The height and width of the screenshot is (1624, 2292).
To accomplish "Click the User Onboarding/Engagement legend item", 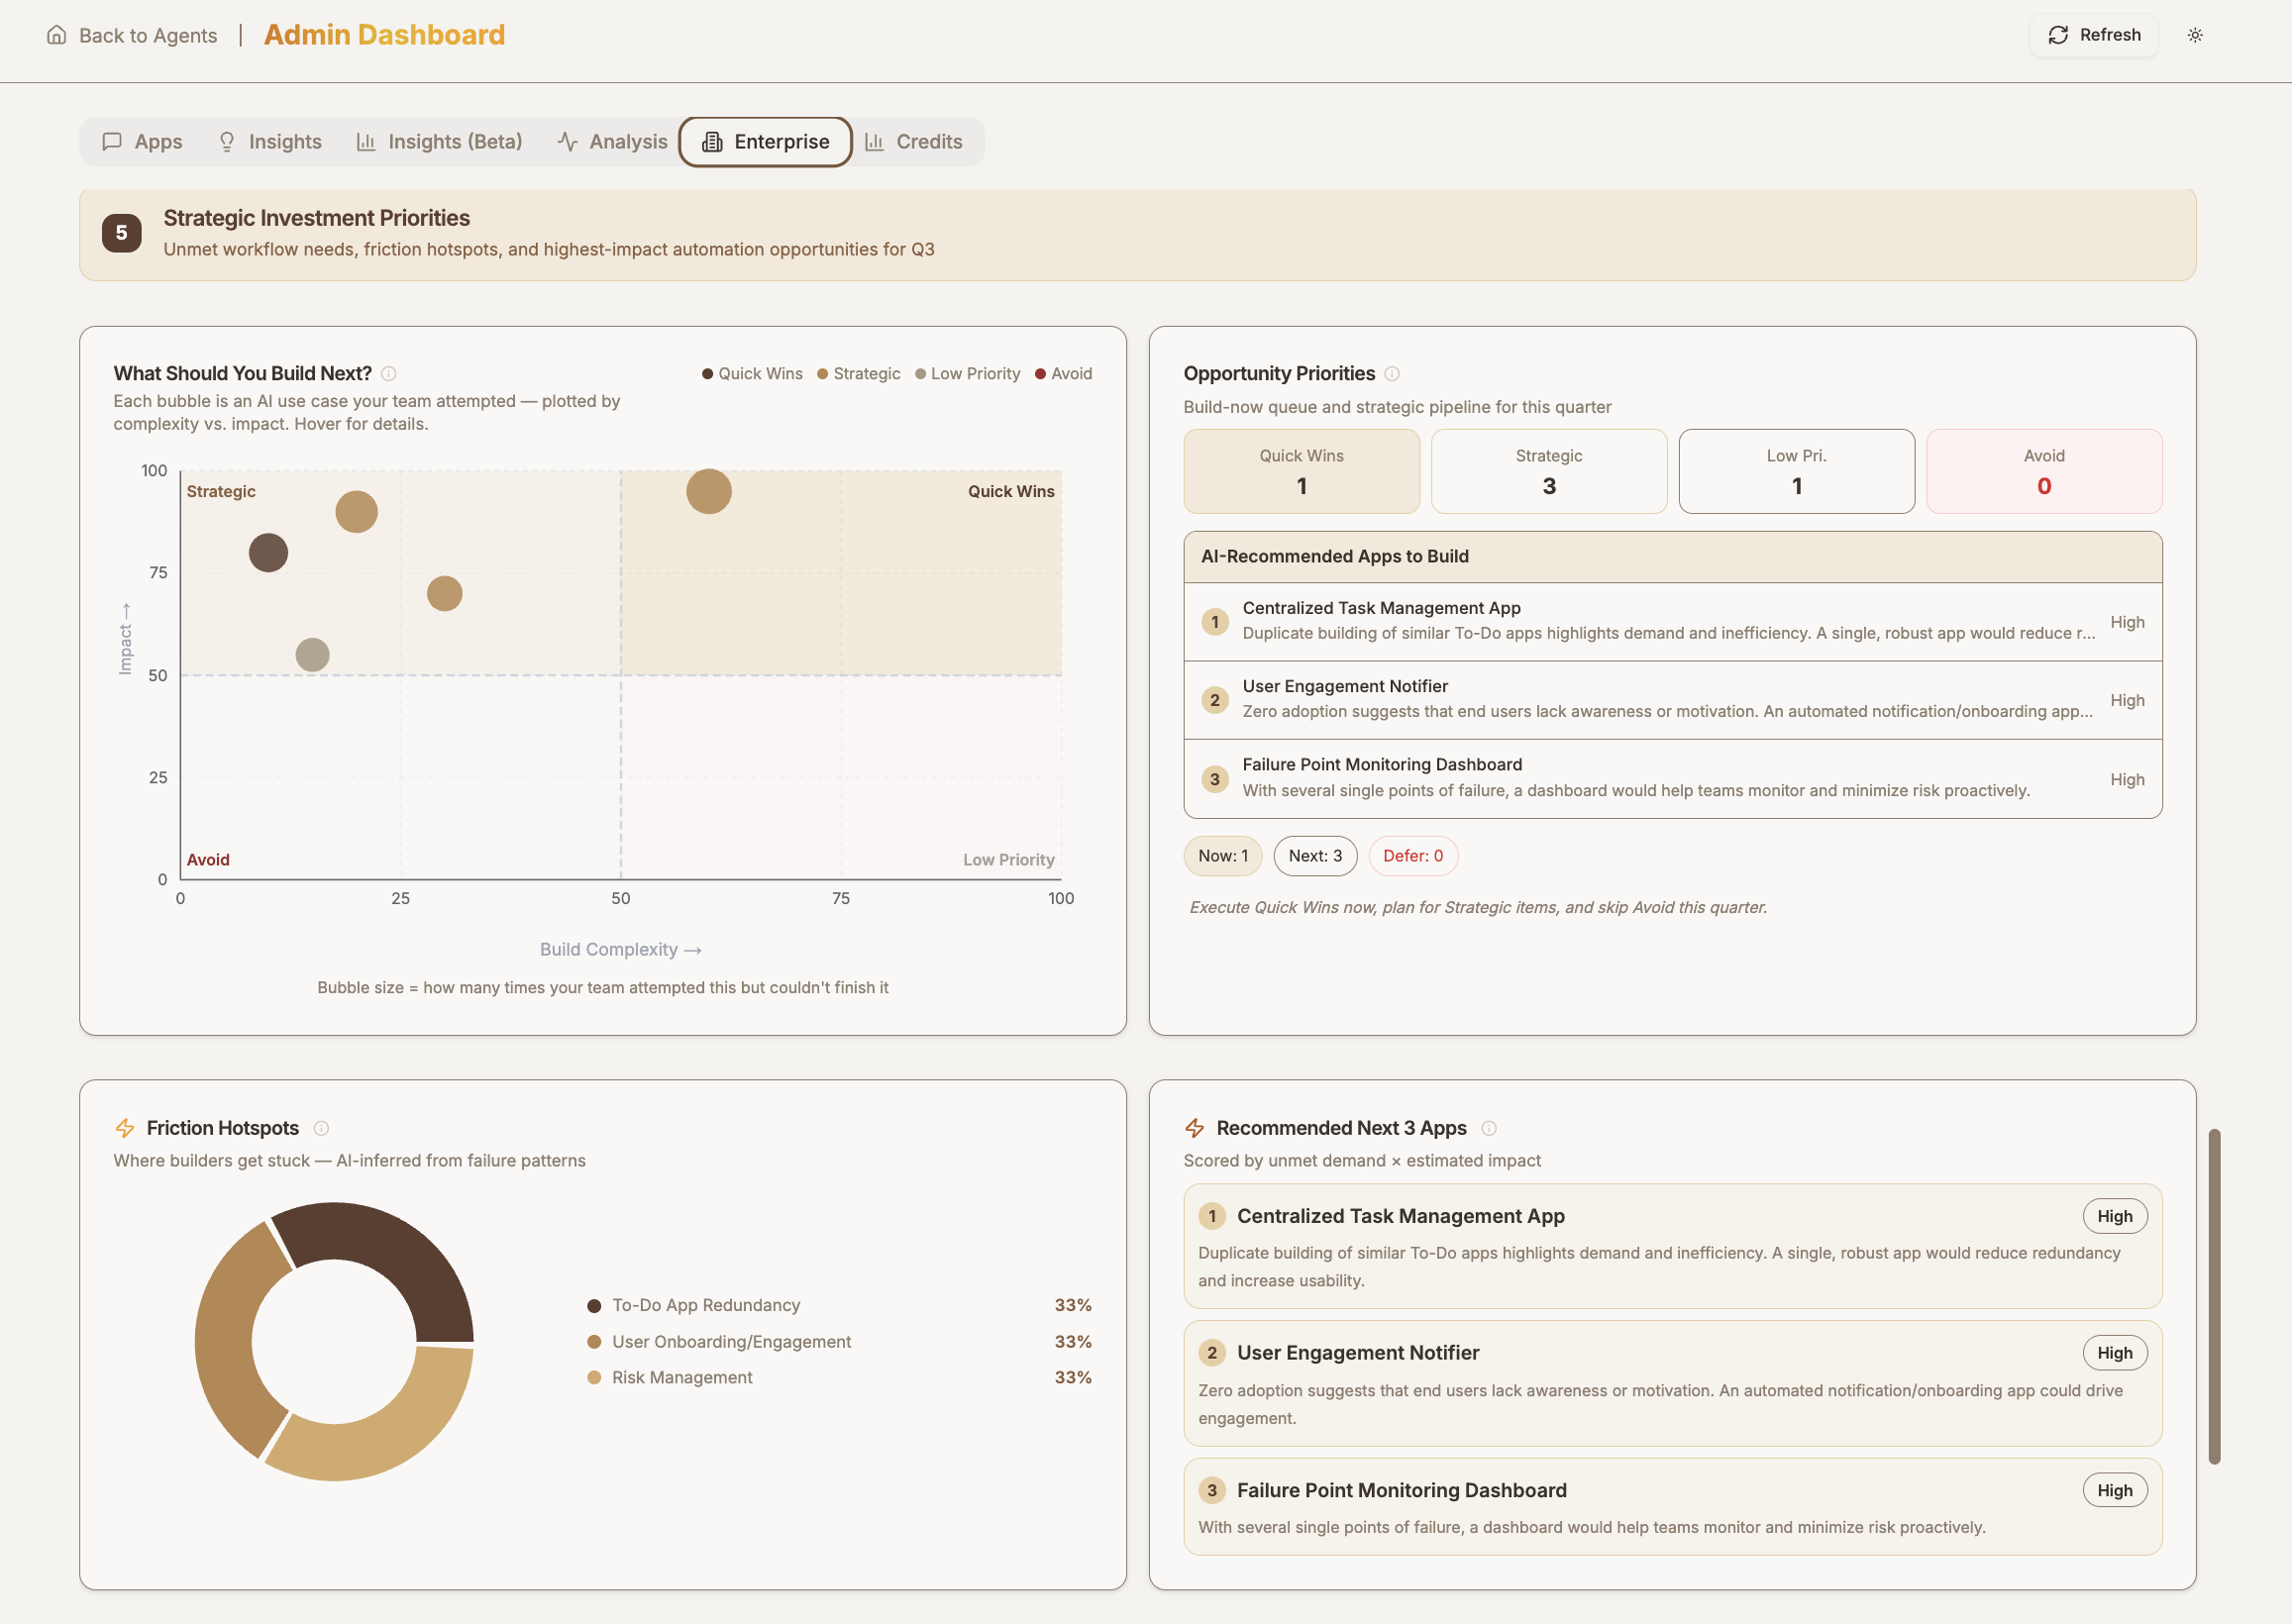I will tap(840, 1342).
